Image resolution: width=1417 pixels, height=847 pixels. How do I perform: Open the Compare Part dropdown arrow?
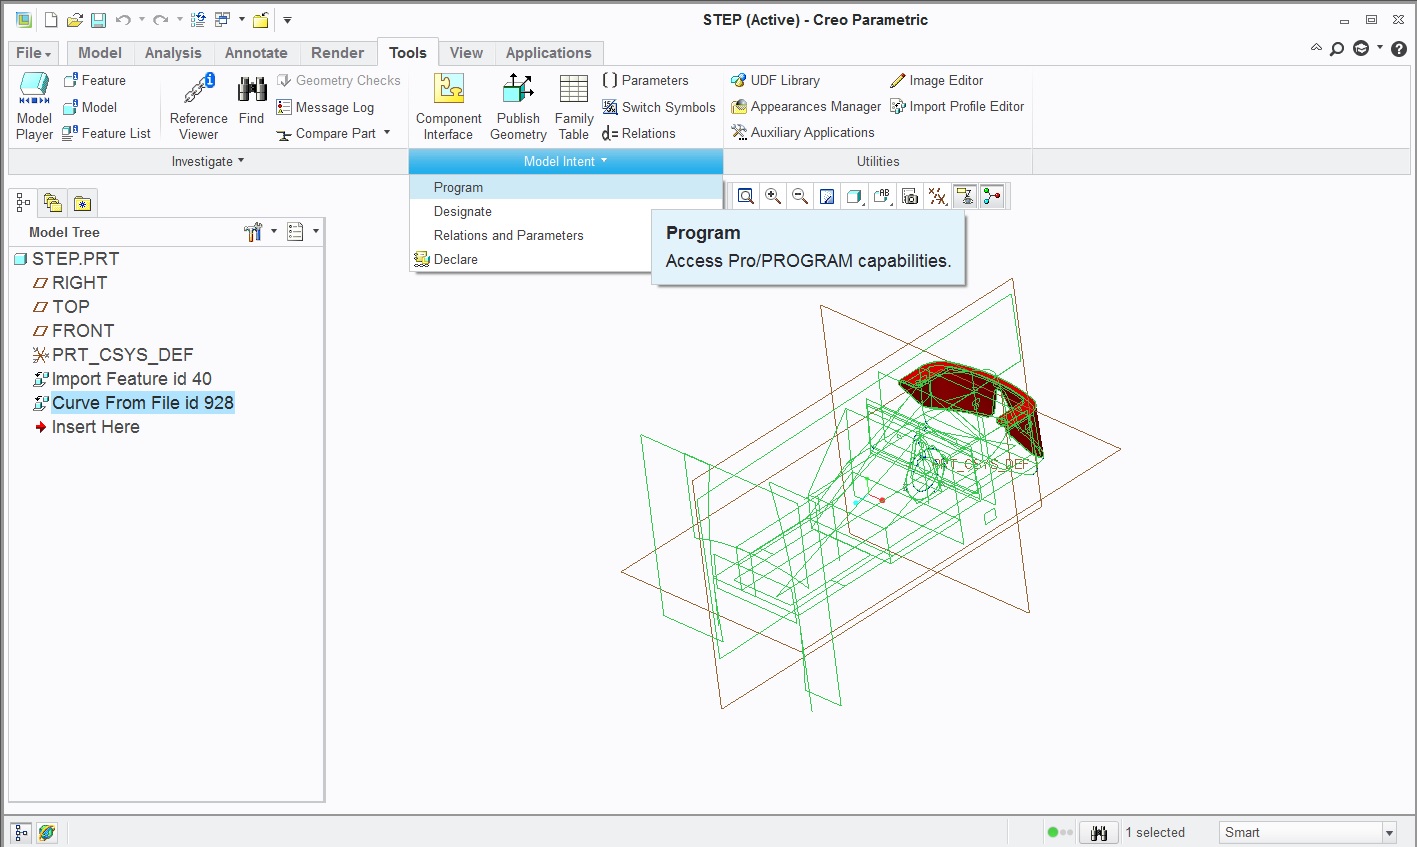tap(387, 133)
